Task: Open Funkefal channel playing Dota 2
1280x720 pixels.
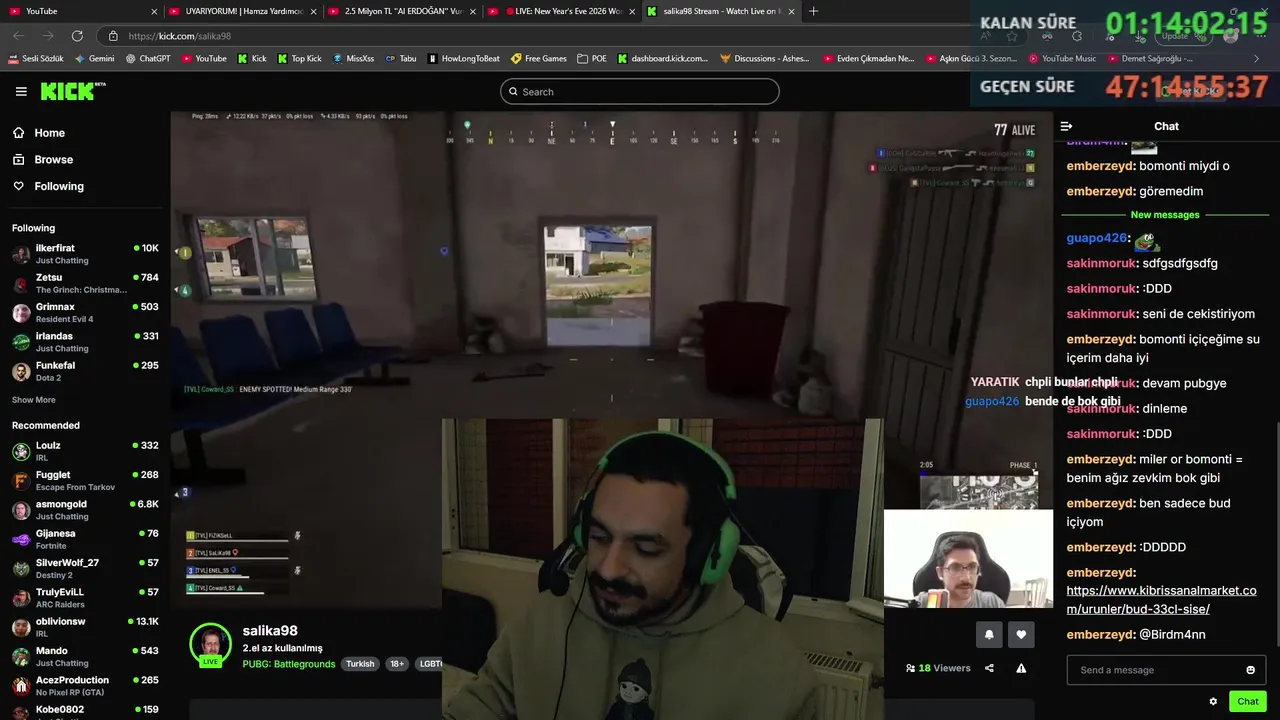Action: (x=85, y=371)
